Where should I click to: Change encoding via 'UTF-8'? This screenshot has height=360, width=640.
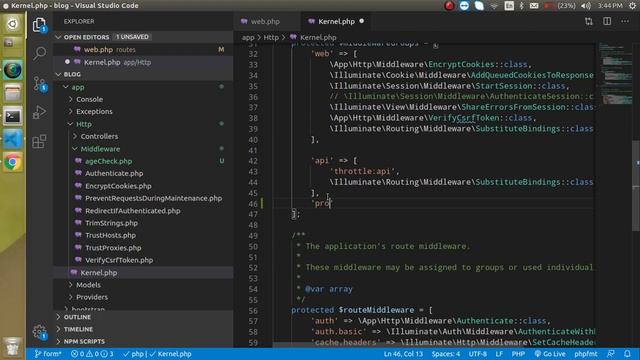pos(478,354)
